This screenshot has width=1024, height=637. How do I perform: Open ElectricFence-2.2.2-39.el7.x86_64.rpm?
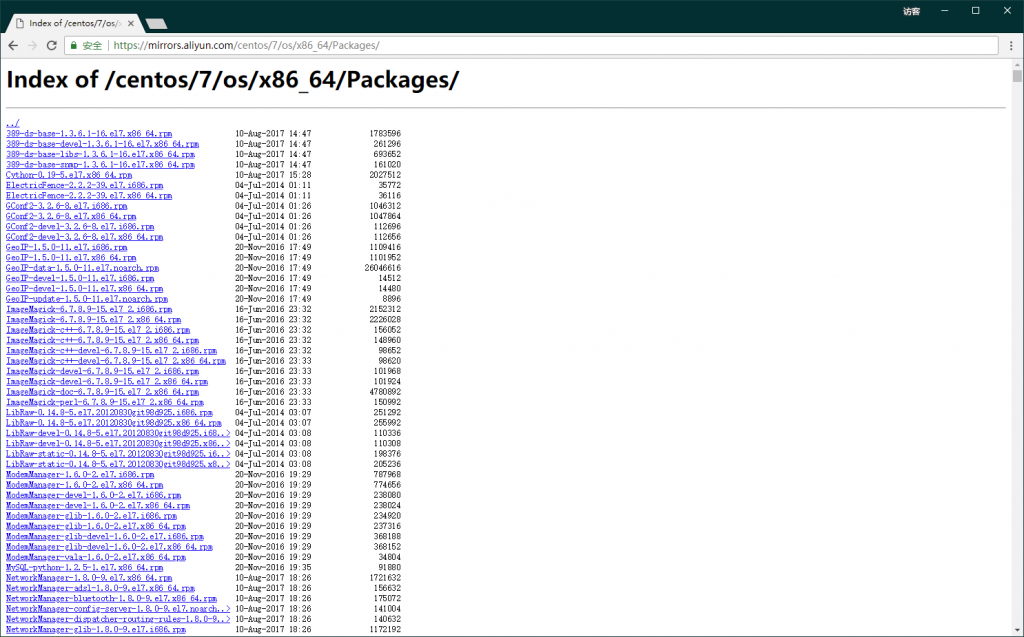(x=89, y=195)
